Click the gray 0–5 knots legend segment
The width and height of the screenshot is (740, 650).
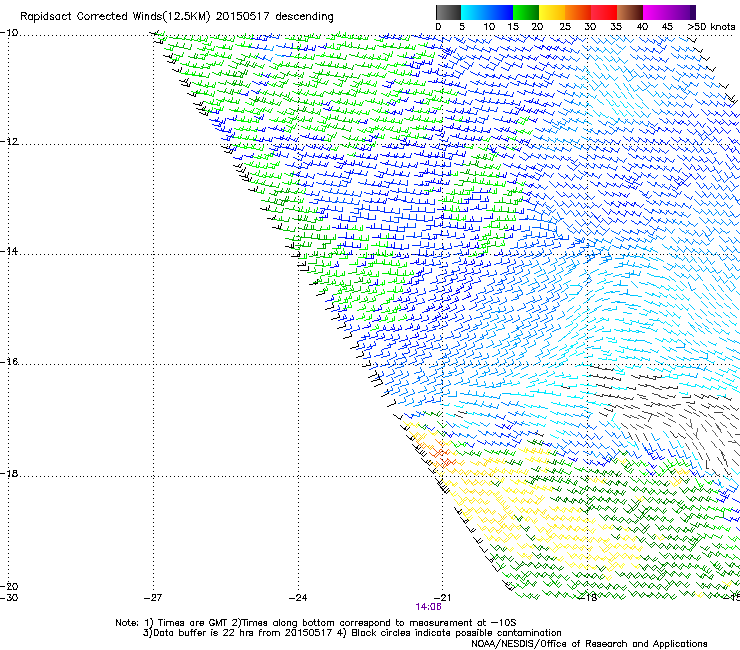pos(448,12)
